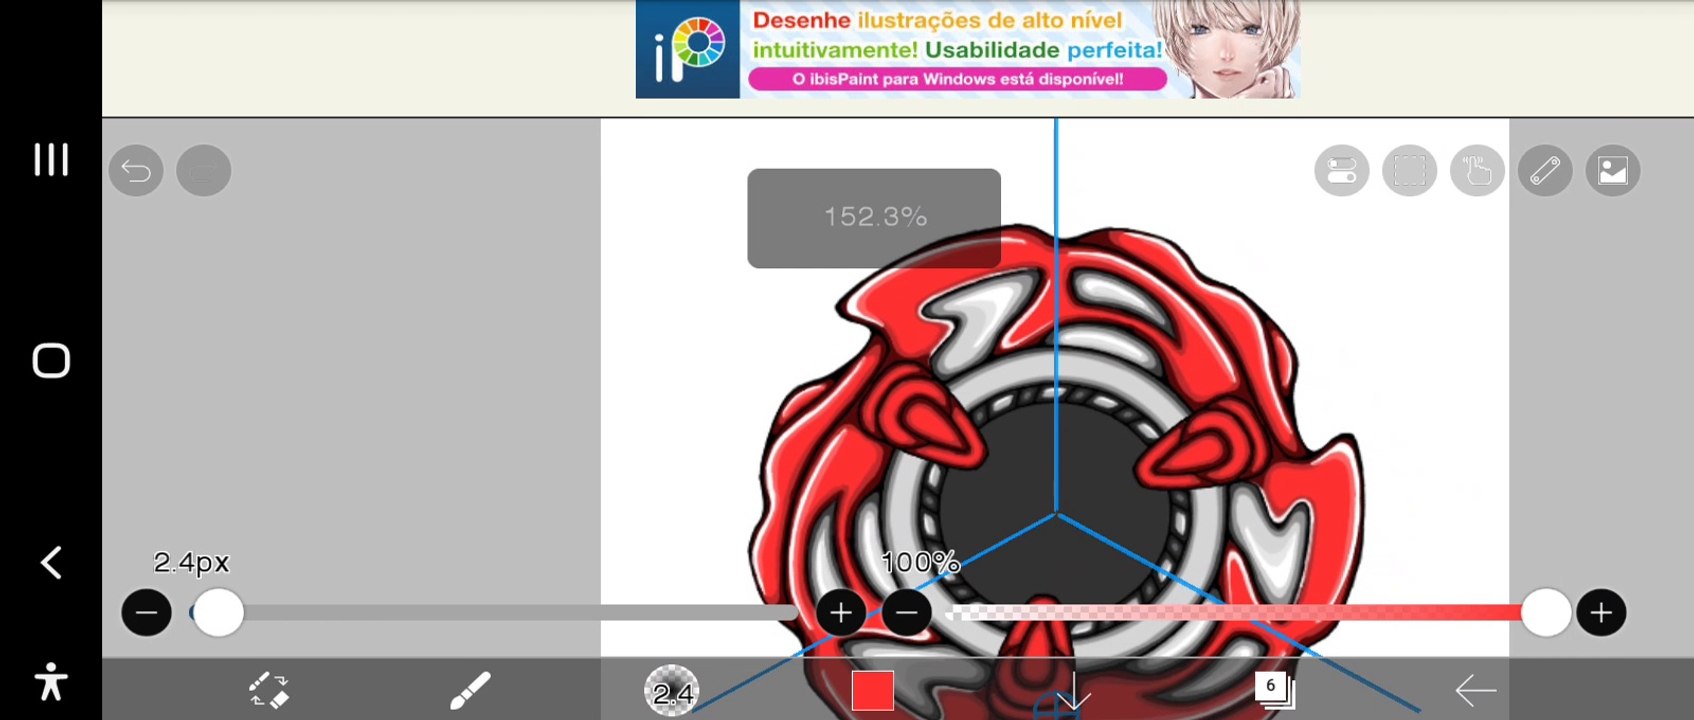Screen dimensions: 1694x720
Task: Decrease brush opacity with minus button
Action: pyautogui.click(x=907, y=613)
